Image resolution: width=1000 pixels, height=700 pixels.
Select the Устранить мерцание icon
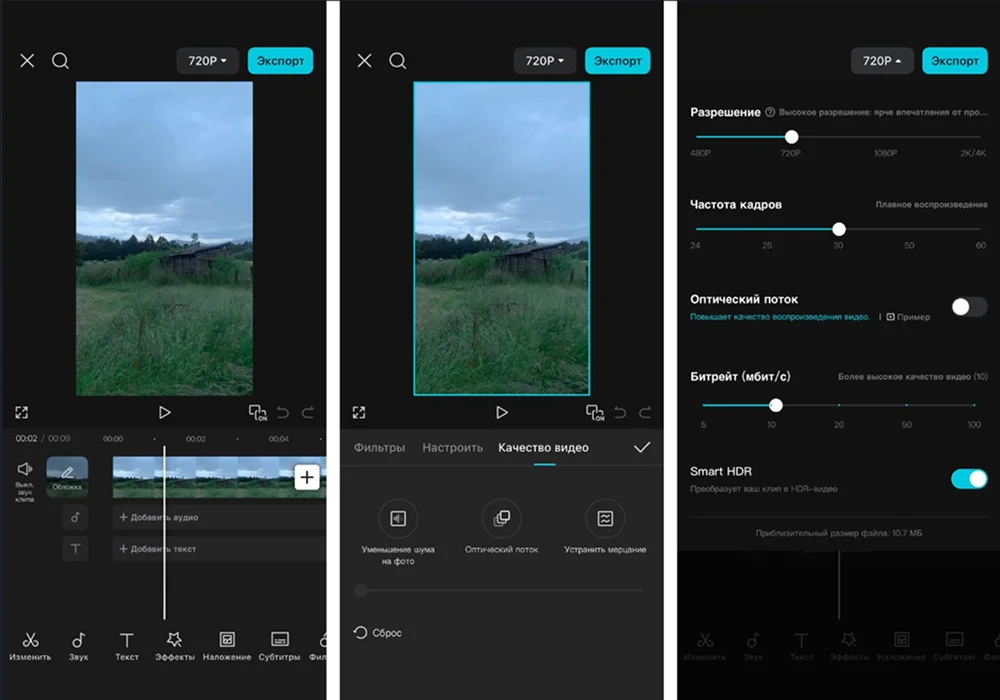pos(605,518)
